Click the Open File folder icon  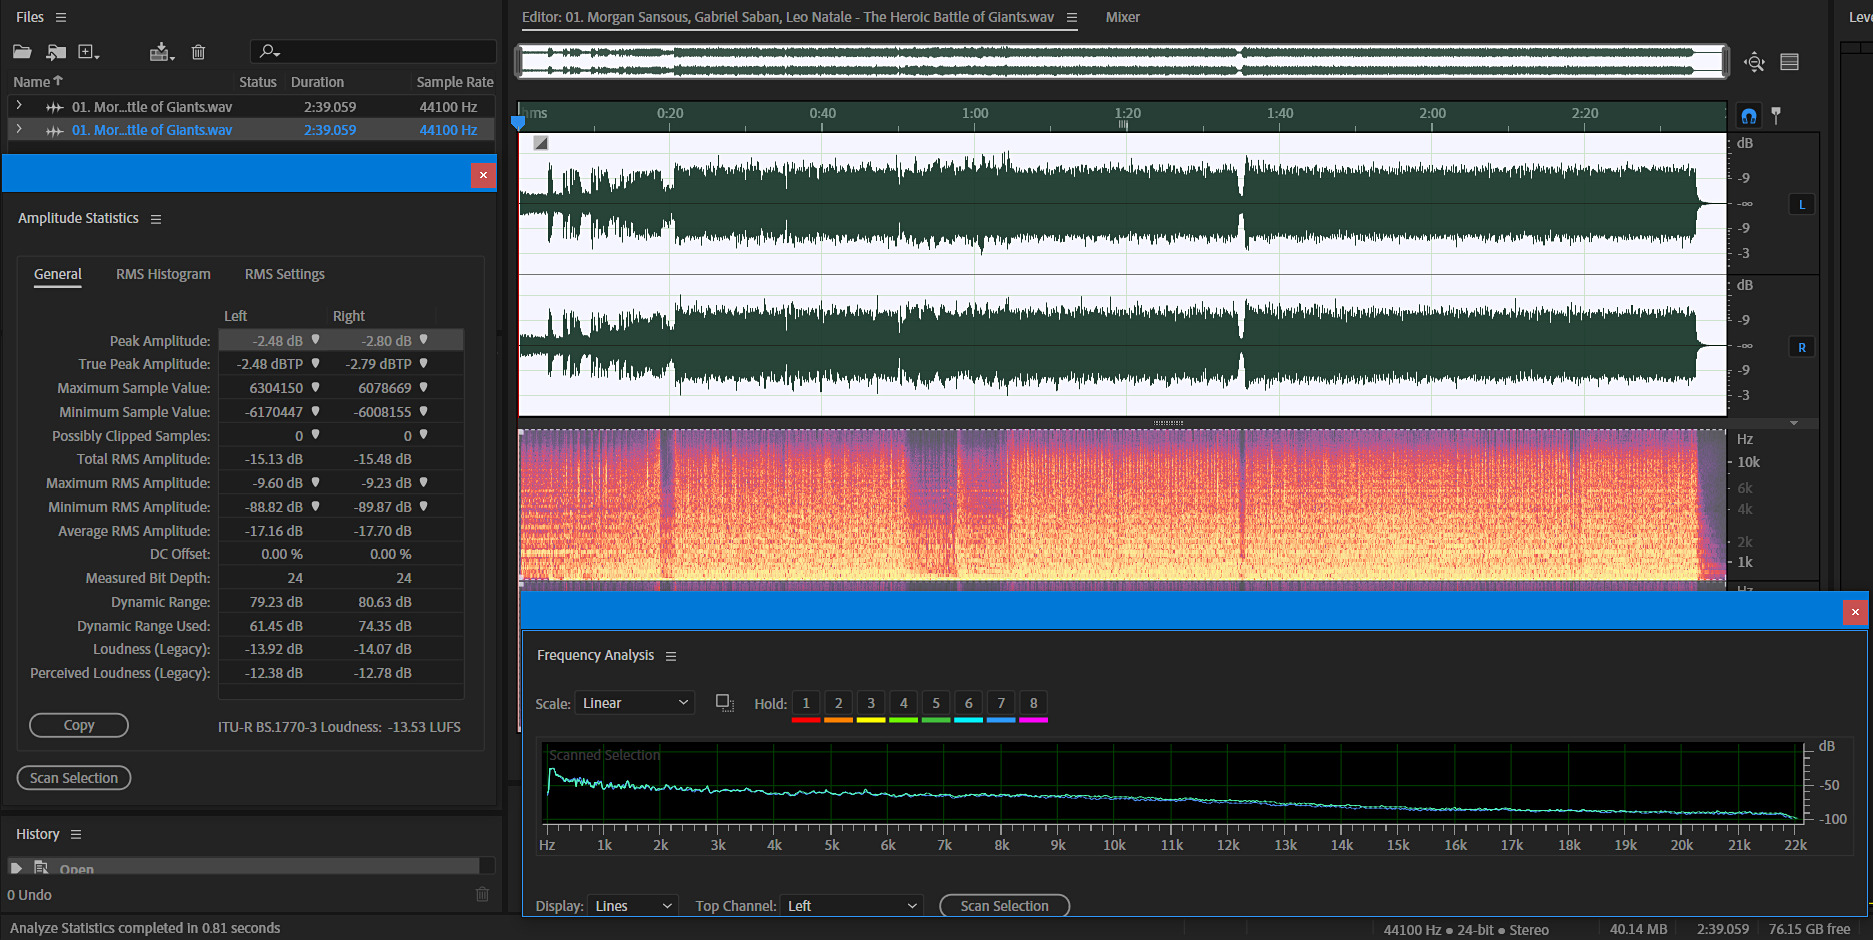pyautogui.click(x=22, y=52)
